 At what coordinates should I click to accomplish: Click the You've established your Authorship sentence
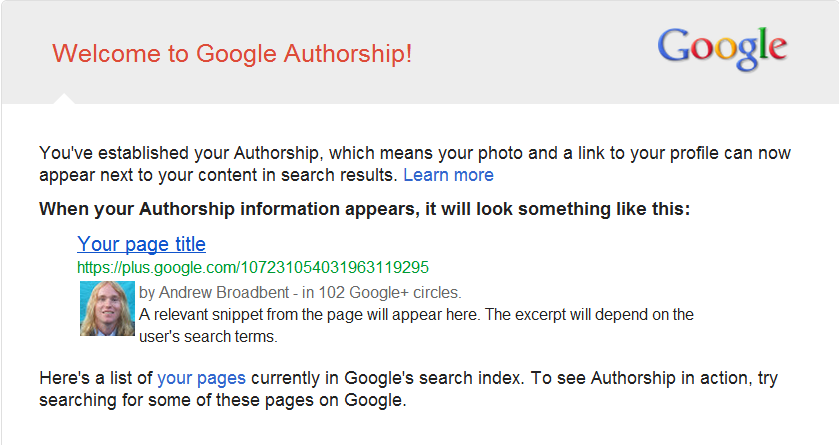click(415, 153)
